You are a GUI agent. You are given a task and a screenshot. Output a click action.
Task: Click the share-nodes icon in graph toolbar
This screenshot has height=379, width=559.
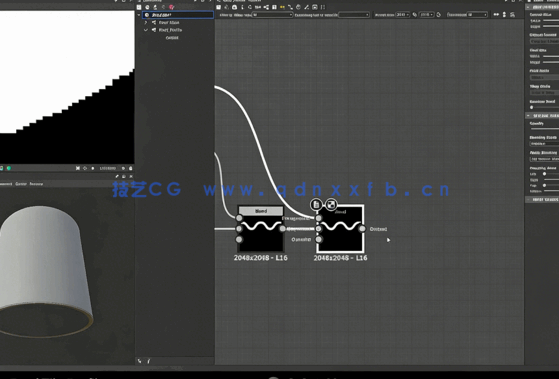coord(266,7)
